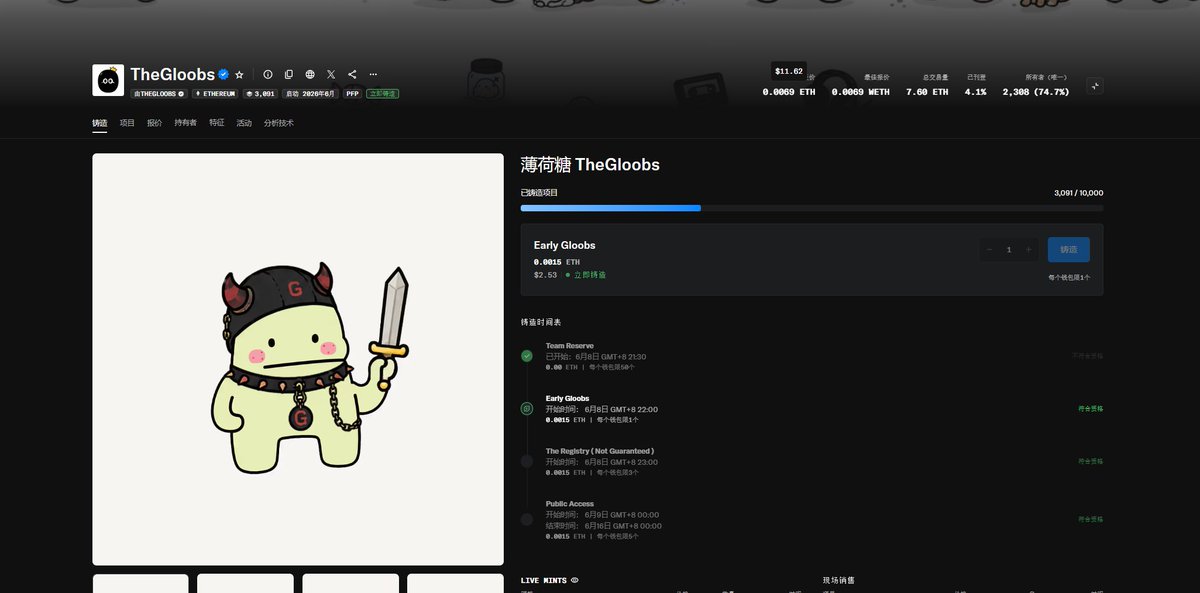Click the 薄荷糖 TheGloobs heading

[590, 165]
